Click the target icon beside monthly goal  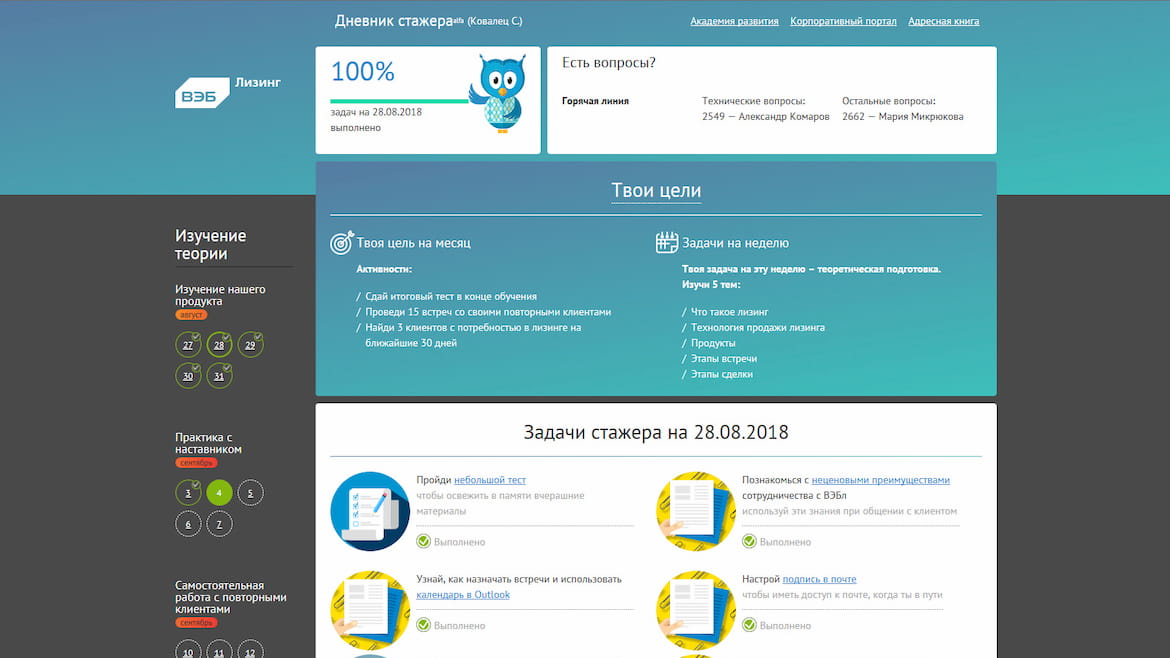tap(342, 242)
